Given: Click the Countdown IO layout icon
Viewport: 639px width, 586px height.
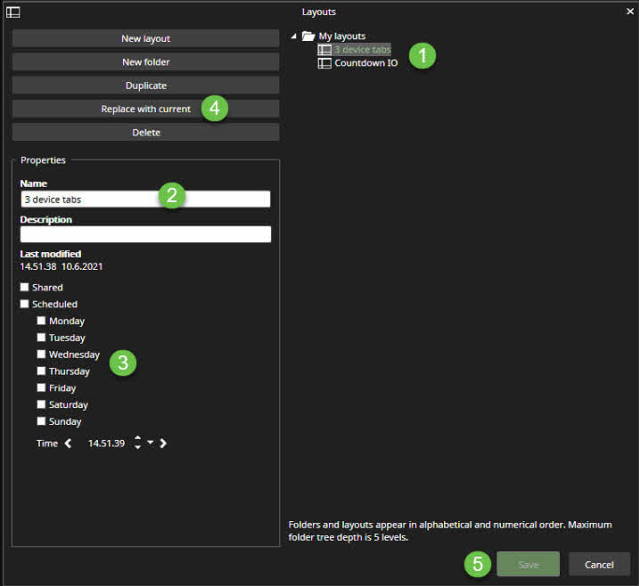Looking at the screenshot, I should click(324, 63).
